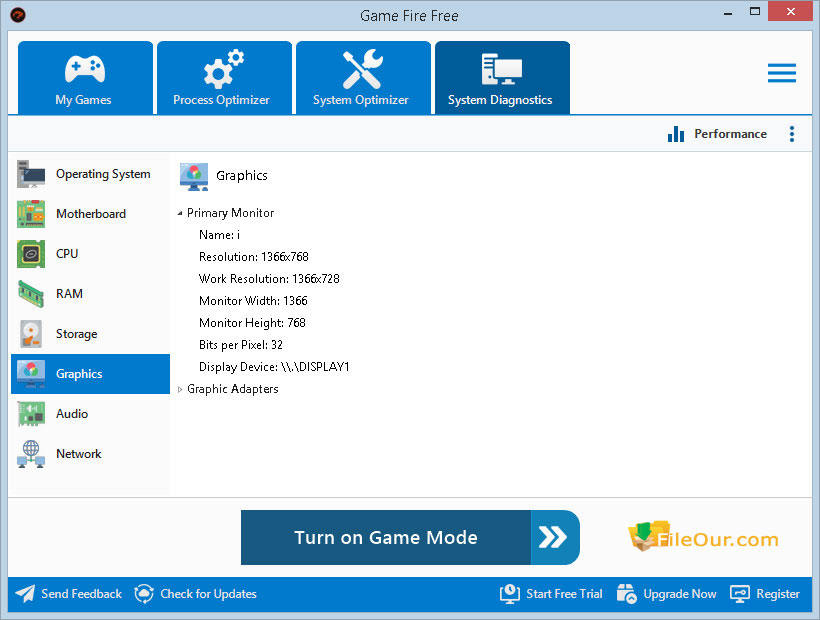Click the Upgrade Now gift icon

tap(627, 594)
